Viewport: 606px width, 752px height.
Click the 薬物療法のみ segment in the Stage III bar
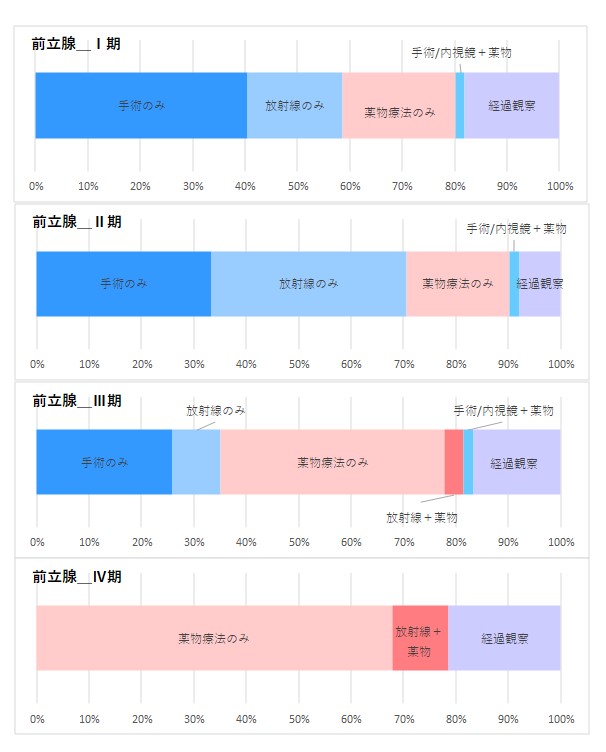(332, 462)
